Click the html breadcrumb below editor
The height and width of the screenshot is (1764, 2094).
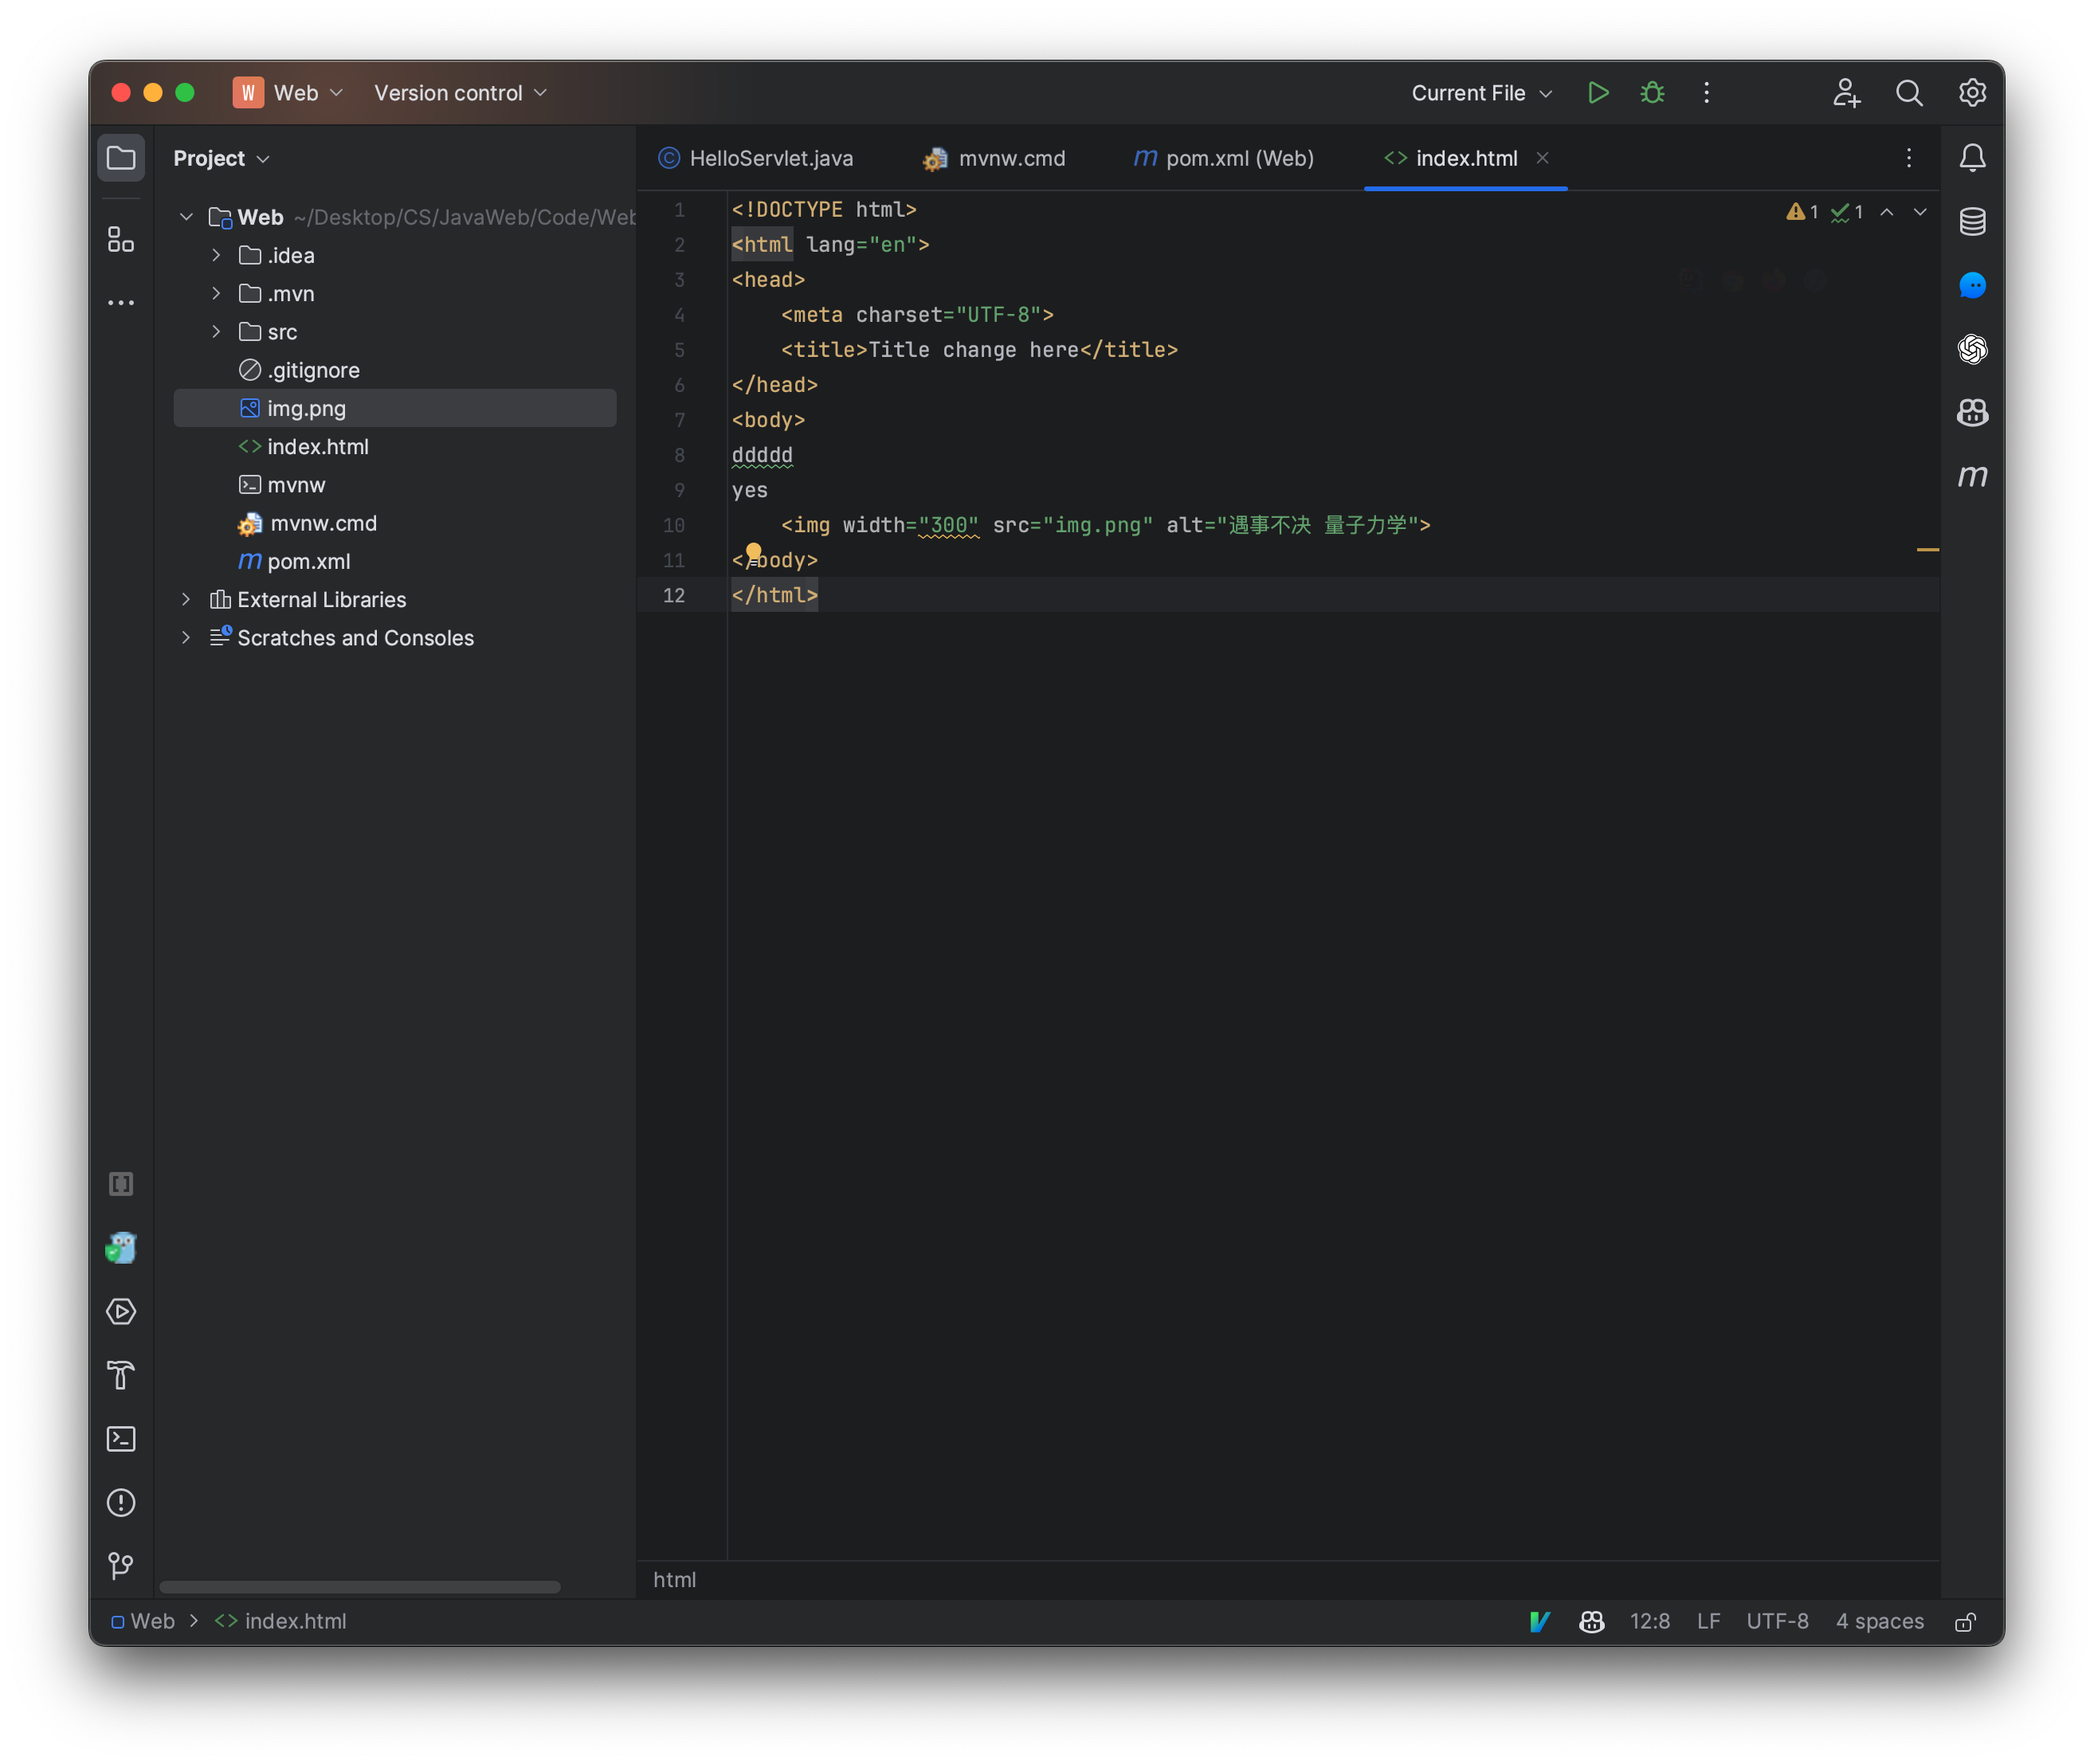point(675,1580)
